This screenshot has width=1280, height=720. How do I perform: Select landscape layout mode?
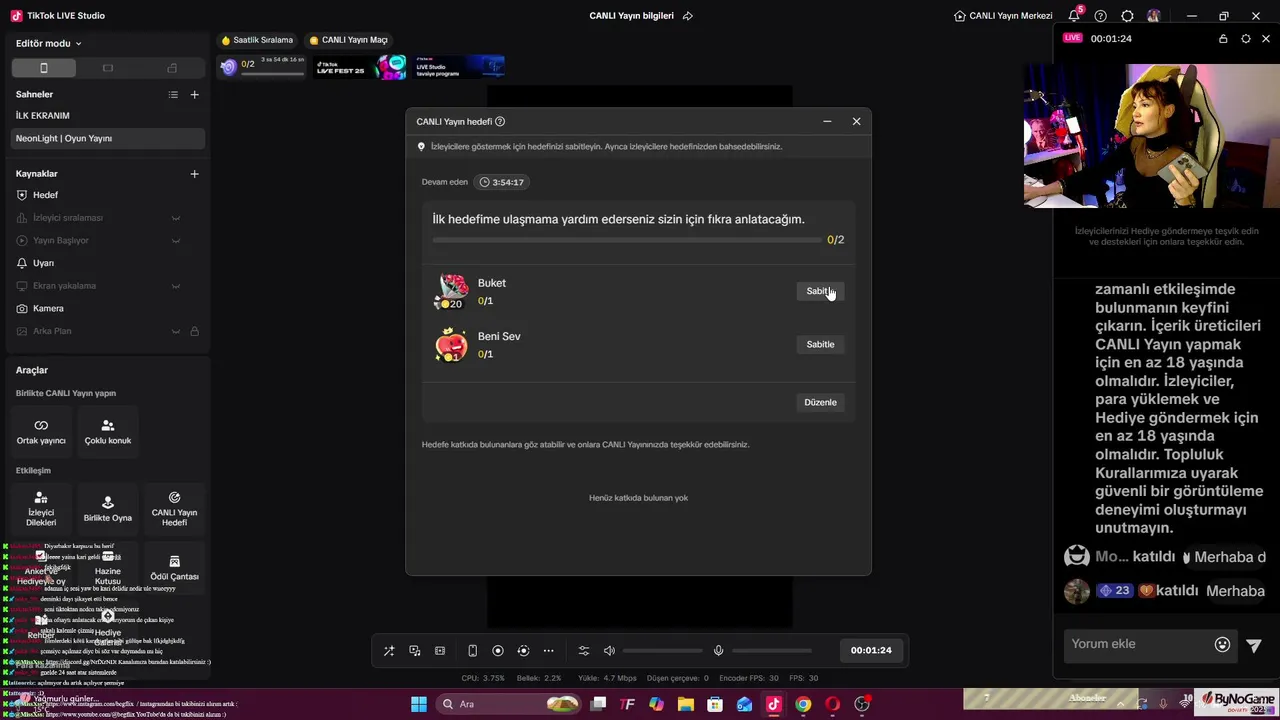(x=108, y=68)
